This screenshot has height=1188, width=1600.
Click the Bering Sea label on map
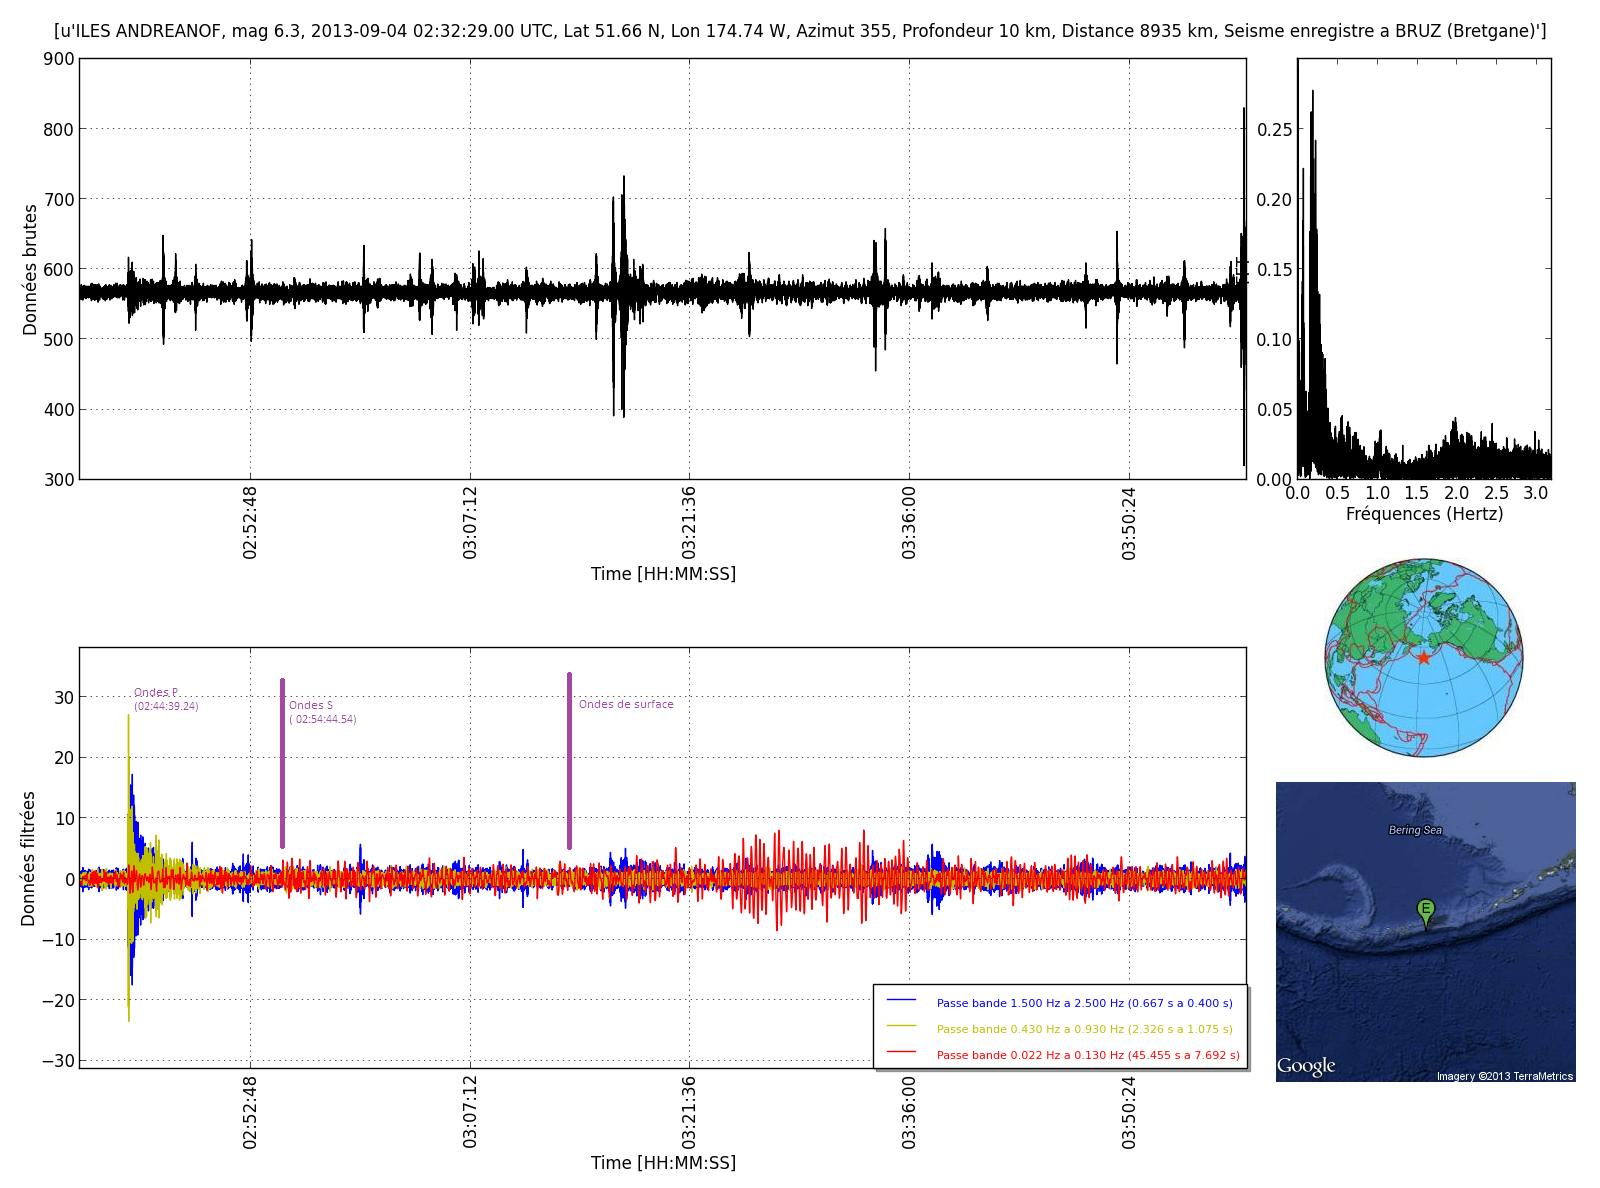coord(1415,830)
